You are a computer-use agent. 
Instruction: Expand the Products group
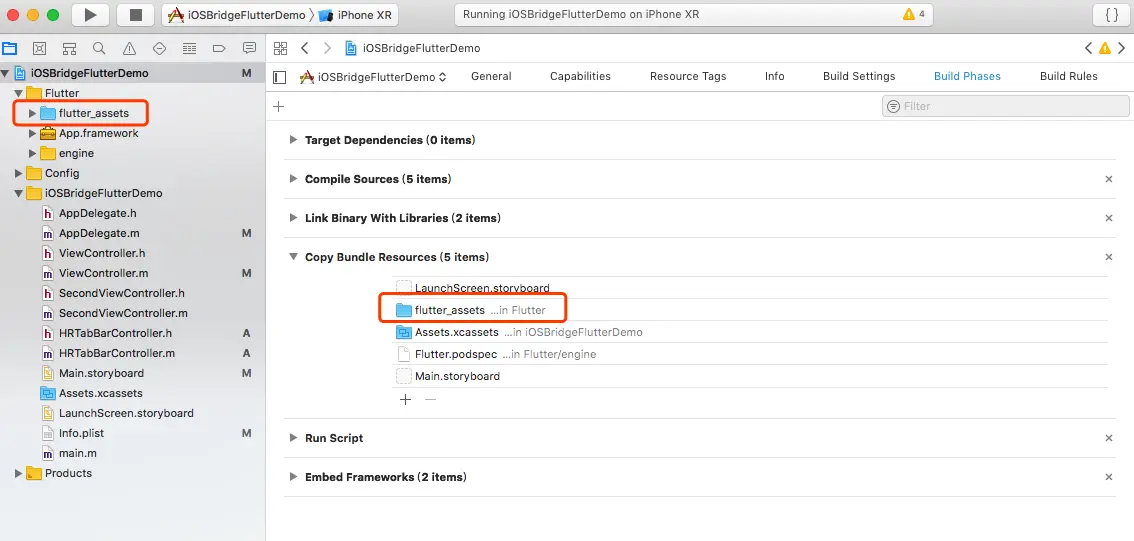(x=19, y=473)
